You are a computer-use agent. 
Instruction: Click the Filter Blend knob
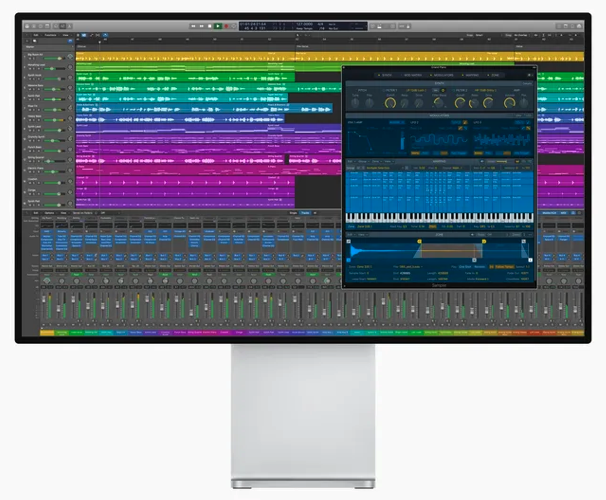point(439,103)
